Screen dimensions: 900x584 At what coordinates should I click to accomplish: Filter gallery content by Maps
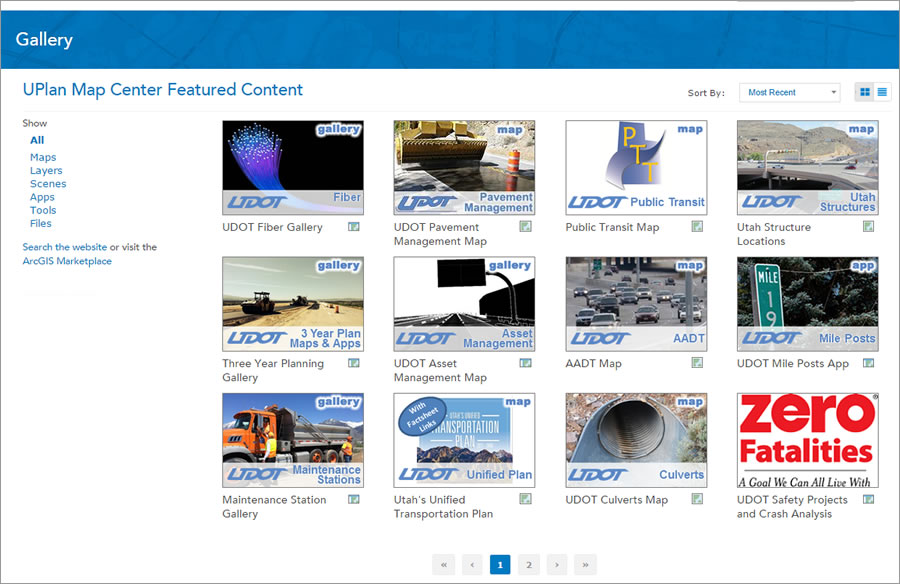[x=45, y=156]
